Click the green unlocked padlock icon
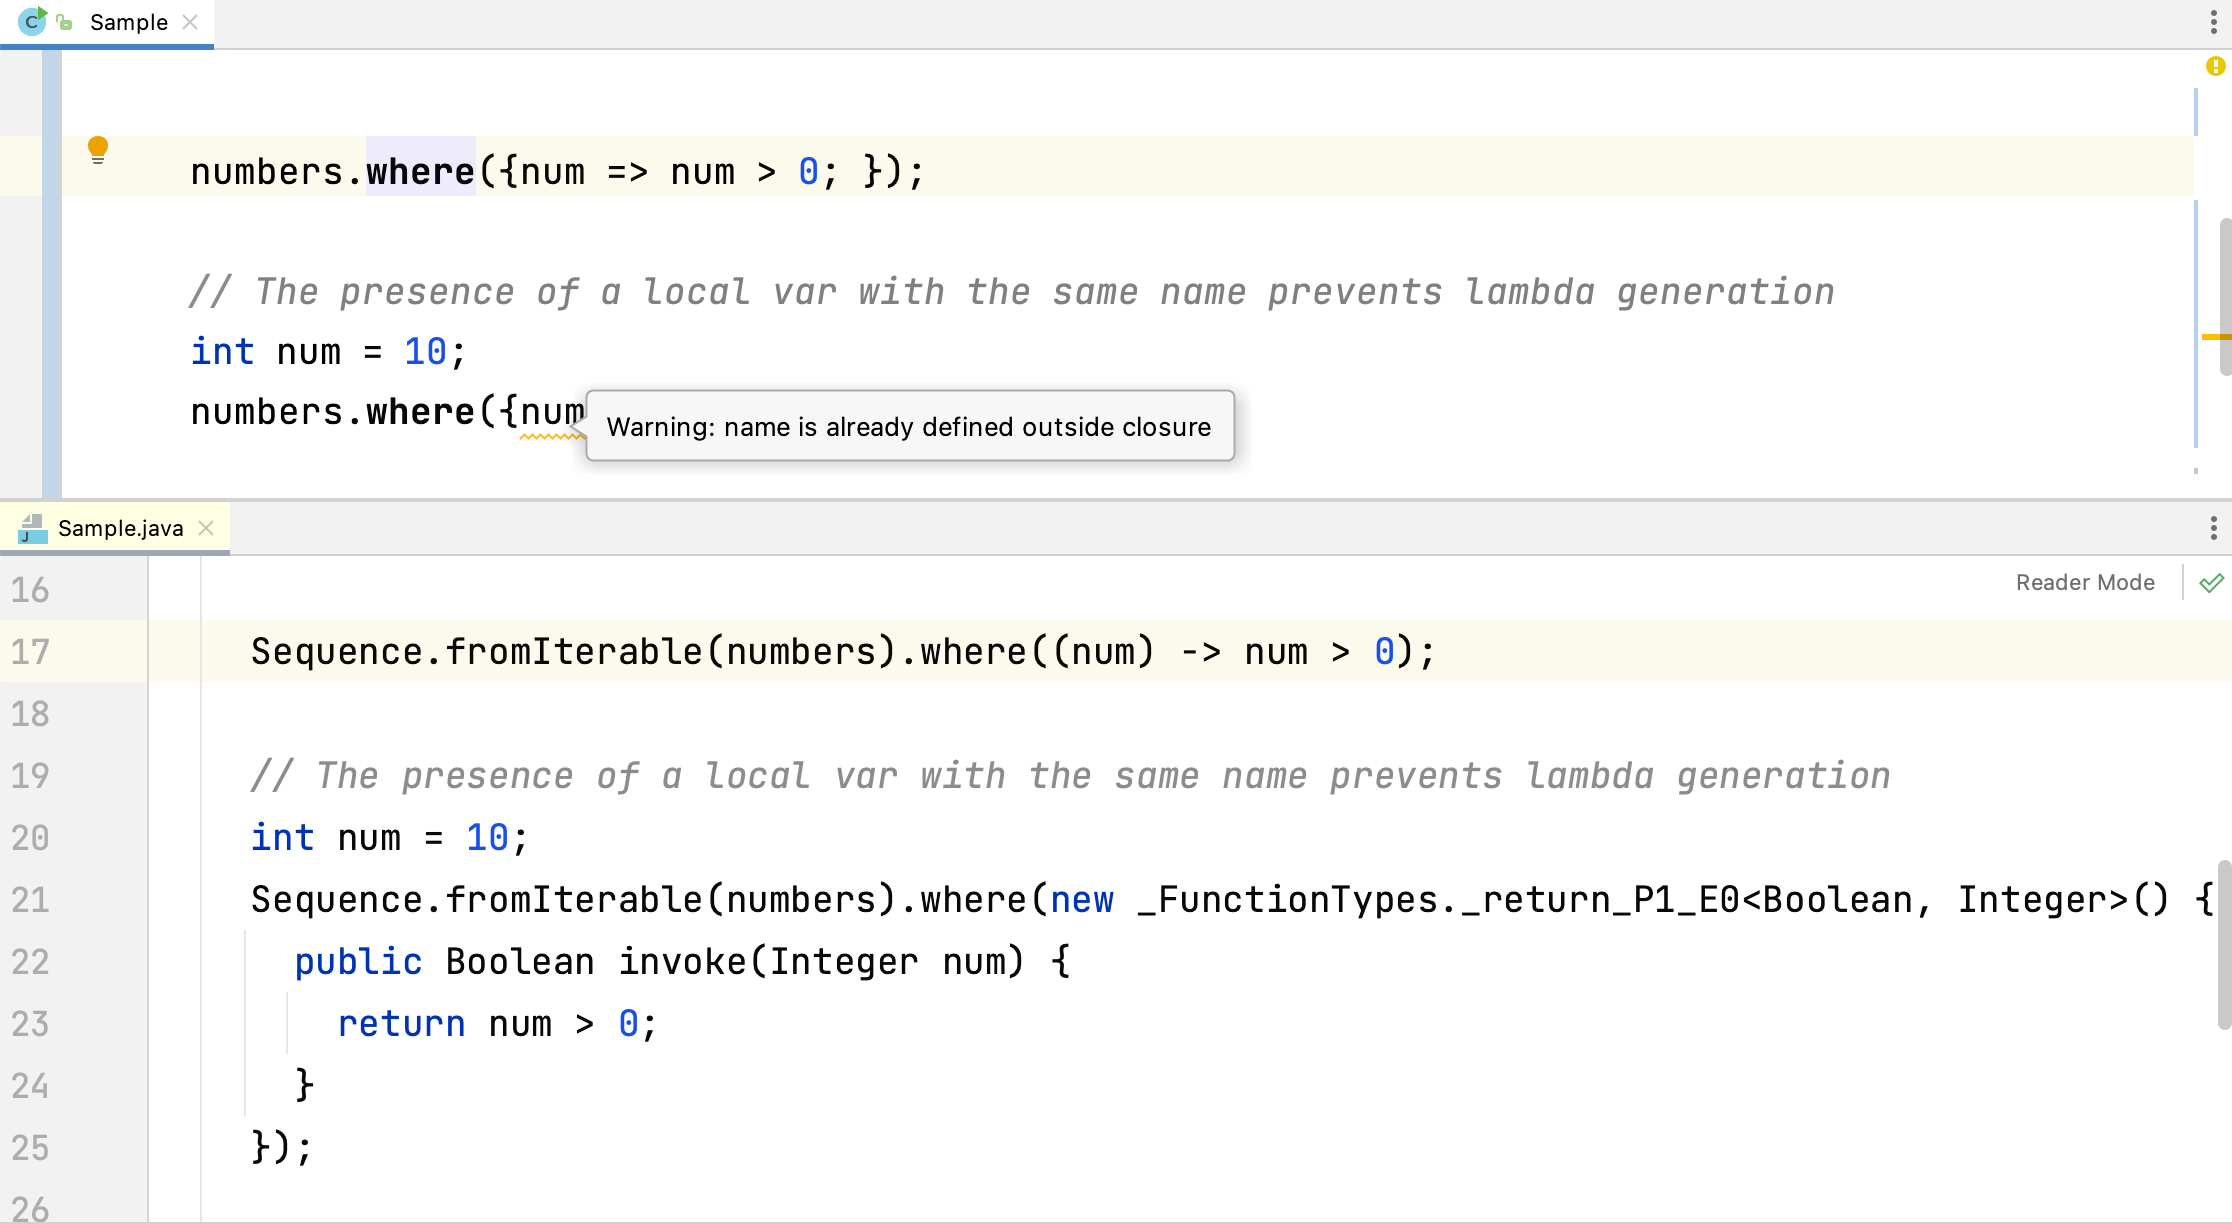Image resolution: width=2232 pixels, height=1224 pixels. pyautogui.click(x=65, y=22)
